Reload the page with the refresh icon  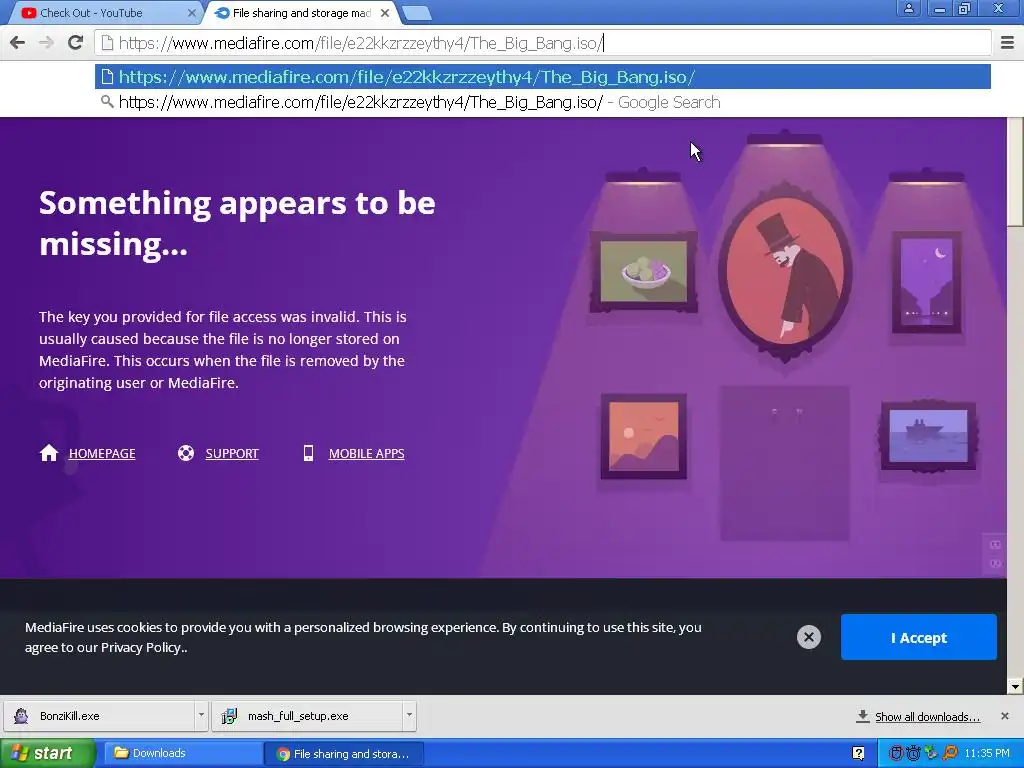pos(75,43)
